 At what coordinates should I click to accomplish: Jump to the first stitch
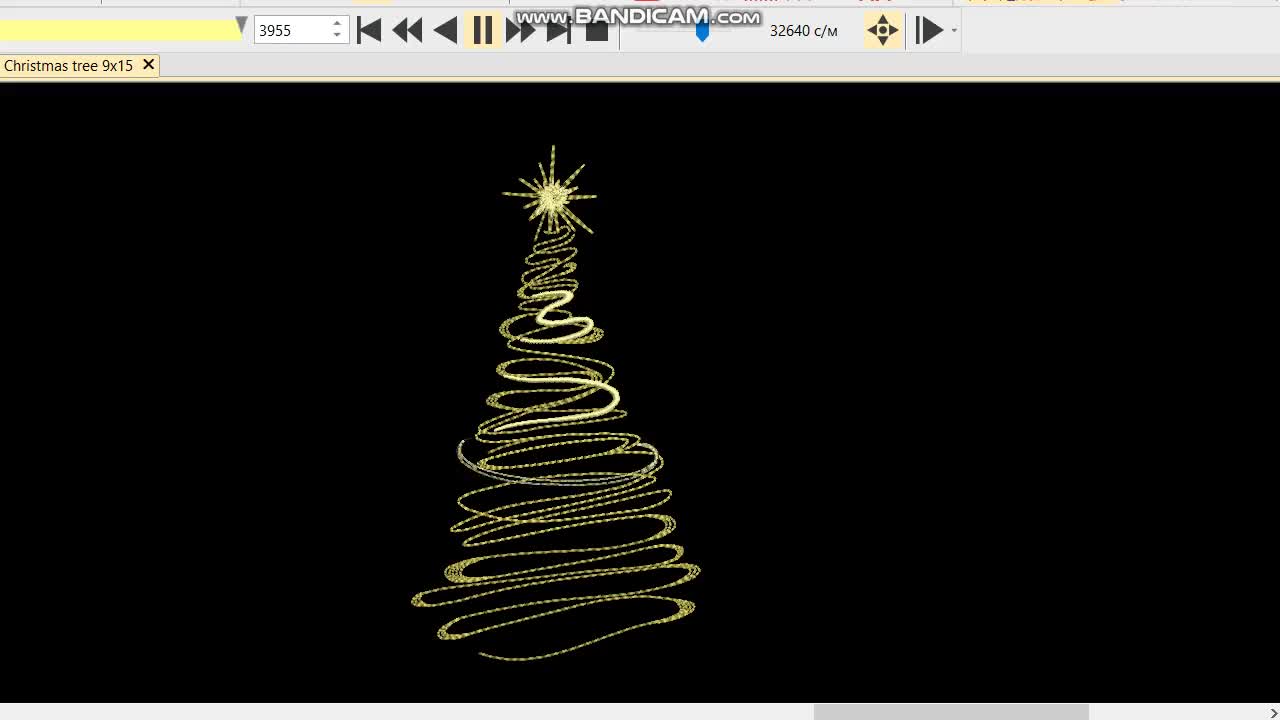click(369, 30)
